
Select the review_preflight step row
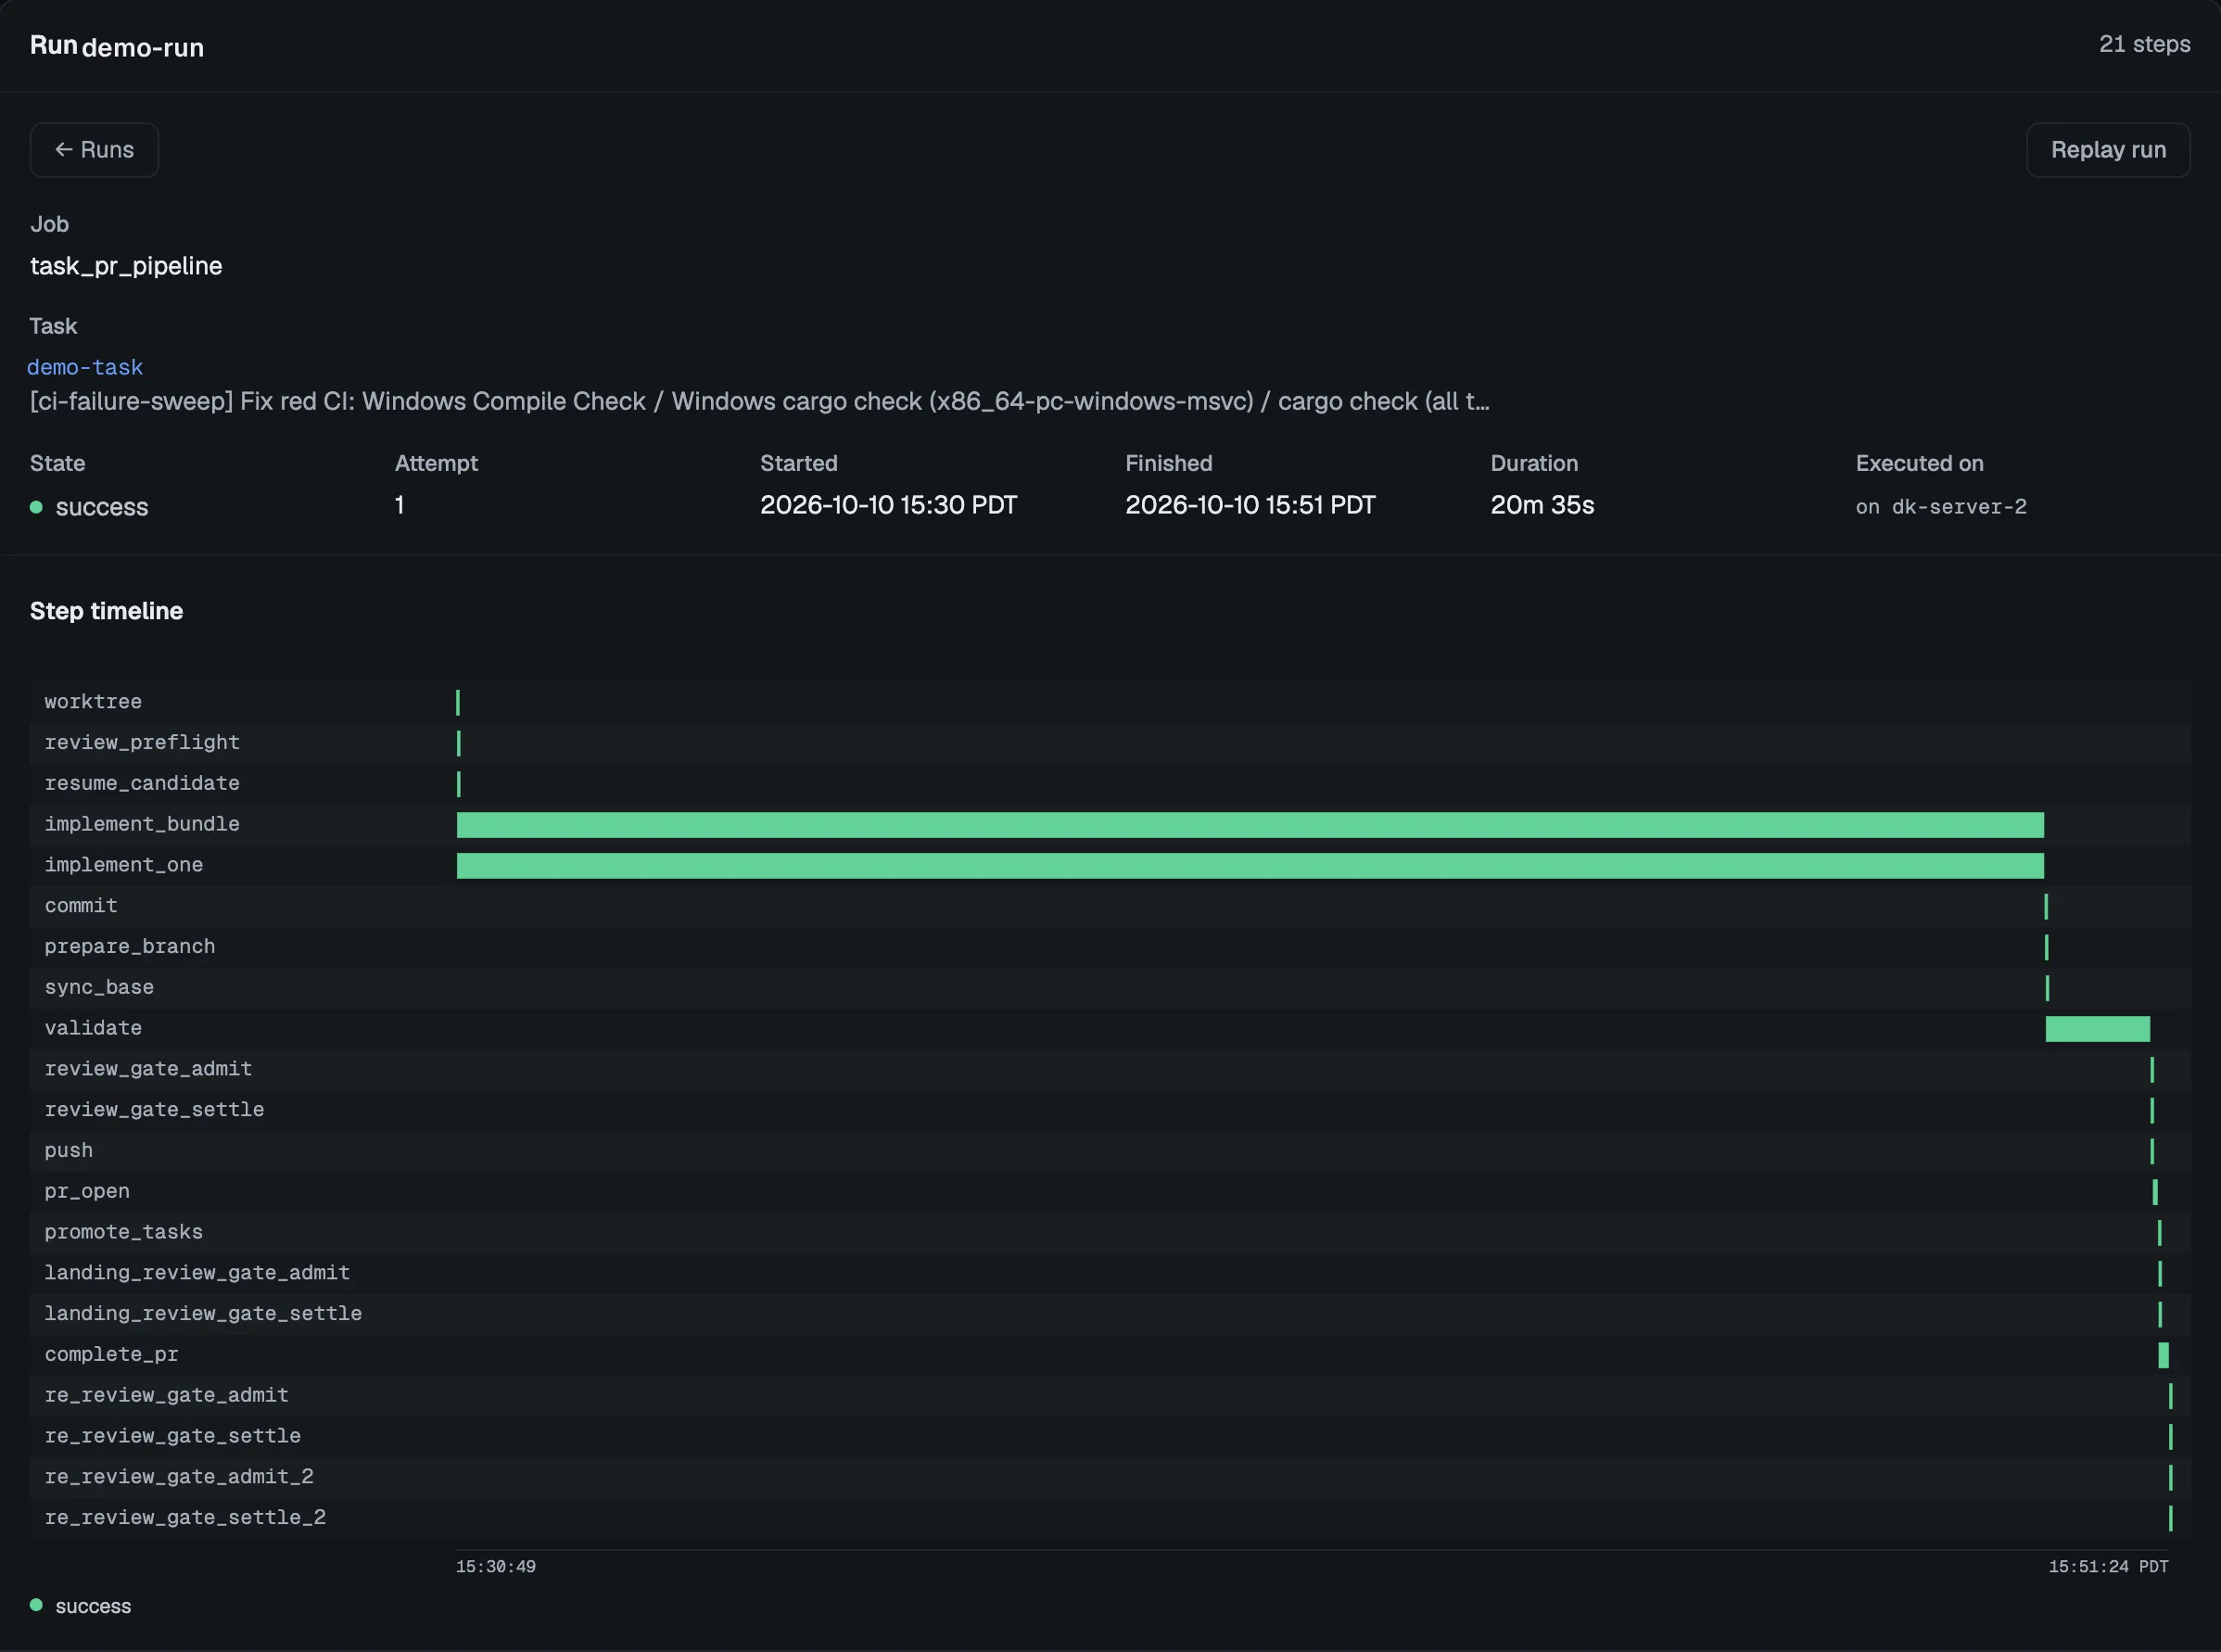click(1110, 743)
